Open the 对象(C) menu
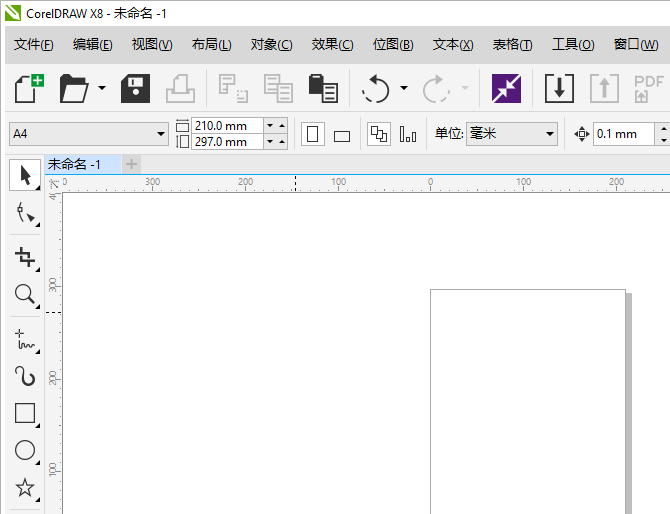Viewport: 670px width, 514px height. [271, 44]
